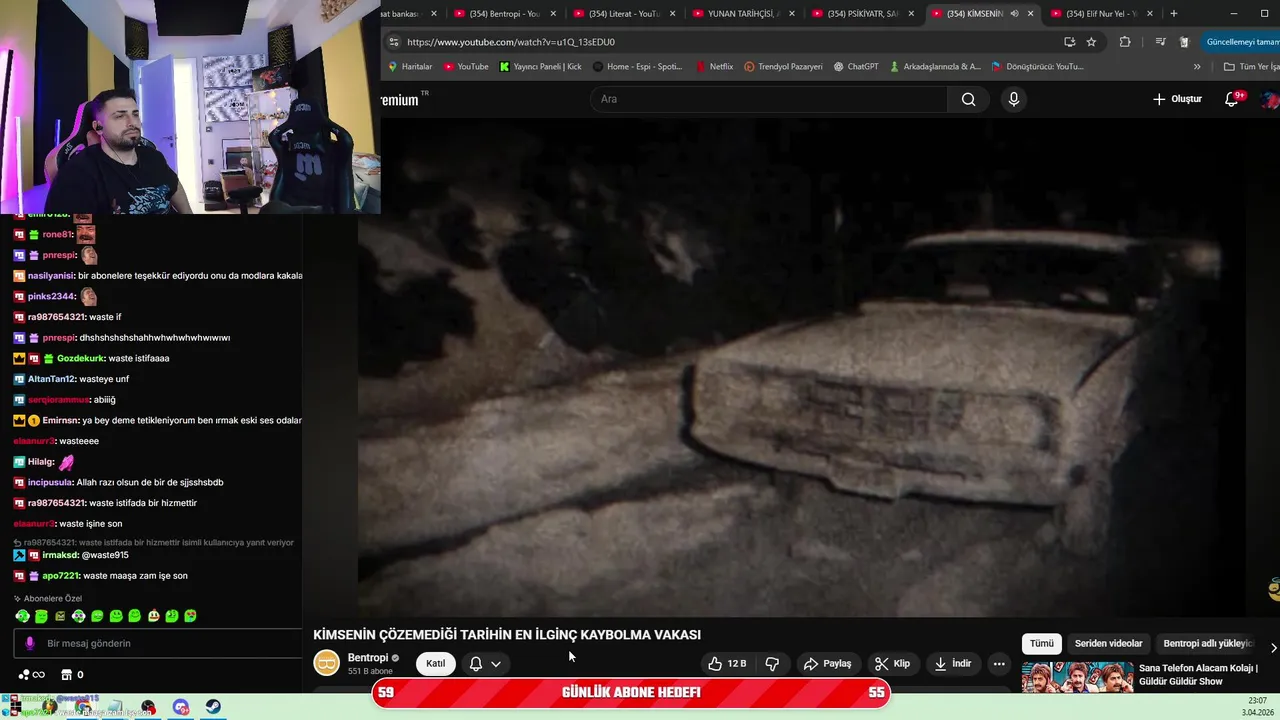Open the Tüm Yer İşaretleri bookmarks folder
This screenshot has height=720, width=1280.
tap(1251, 67)
